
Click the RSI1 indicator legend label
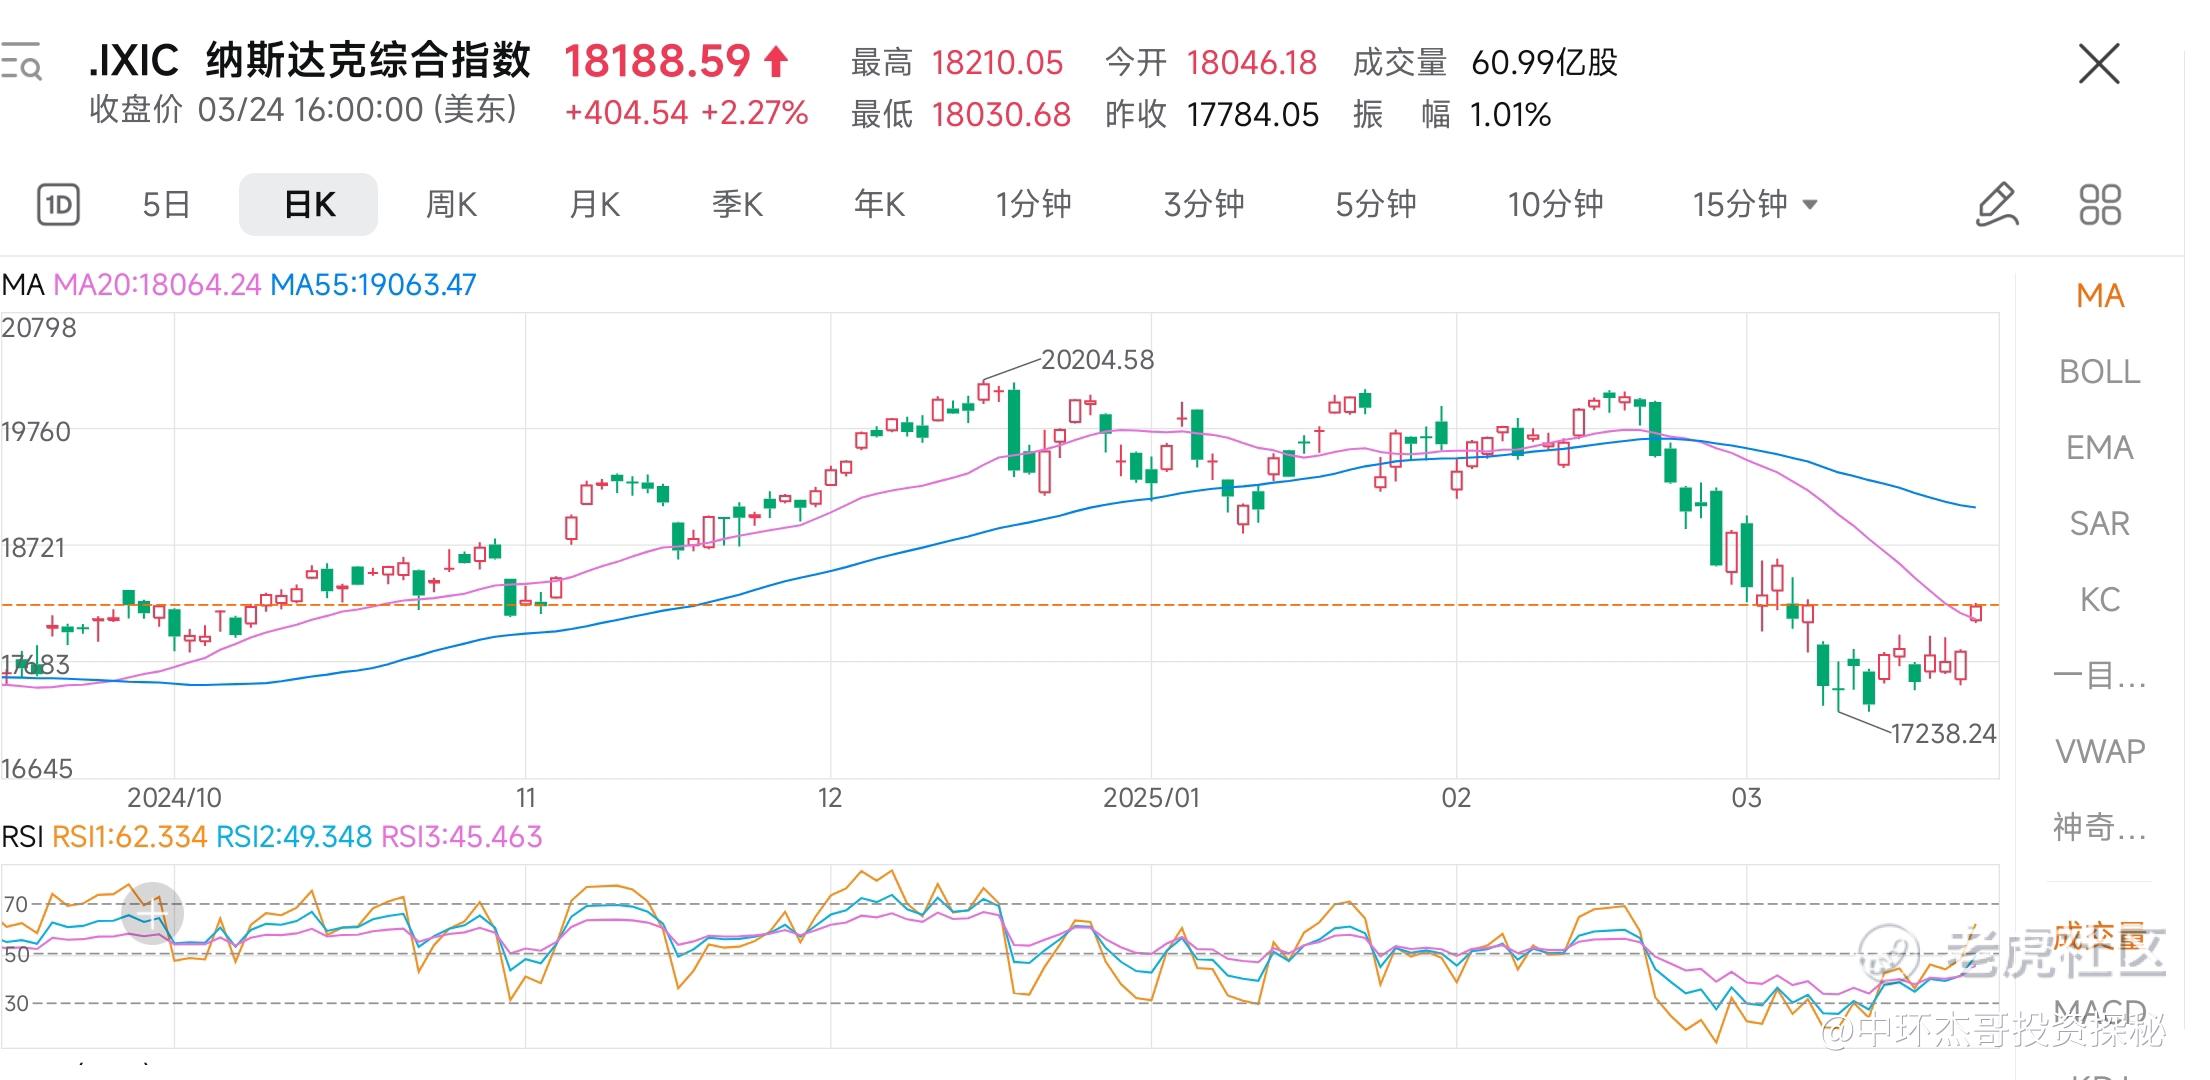pyautogui.click(x=129, y=837)
